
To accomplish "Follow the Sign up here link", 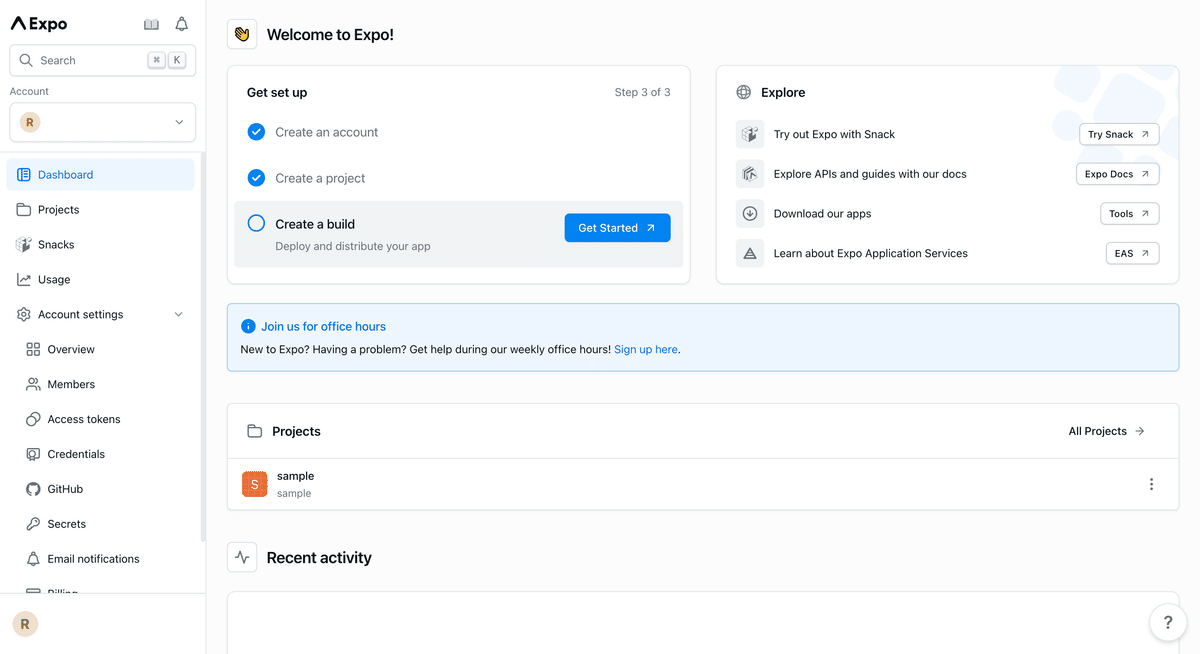I will coord(645,349).
